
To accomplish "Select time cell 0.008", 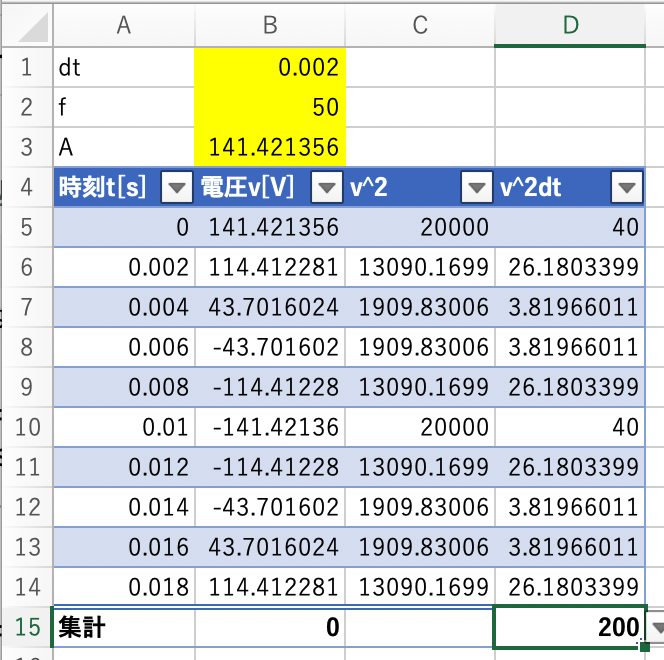I will (124, 387).
